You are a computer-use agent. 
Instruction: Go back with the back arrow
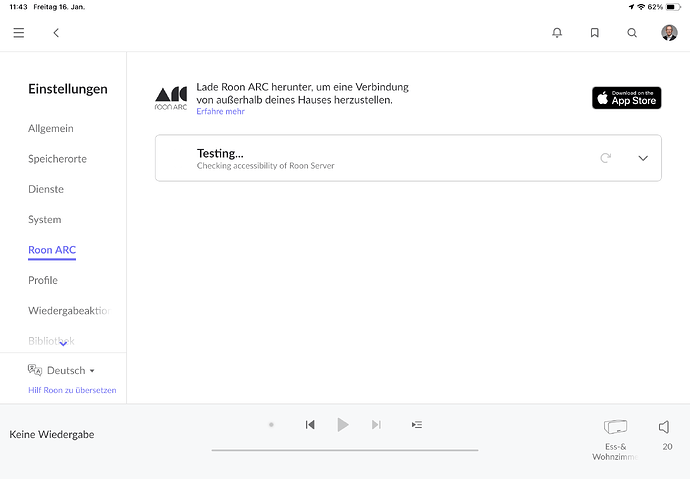56,33
